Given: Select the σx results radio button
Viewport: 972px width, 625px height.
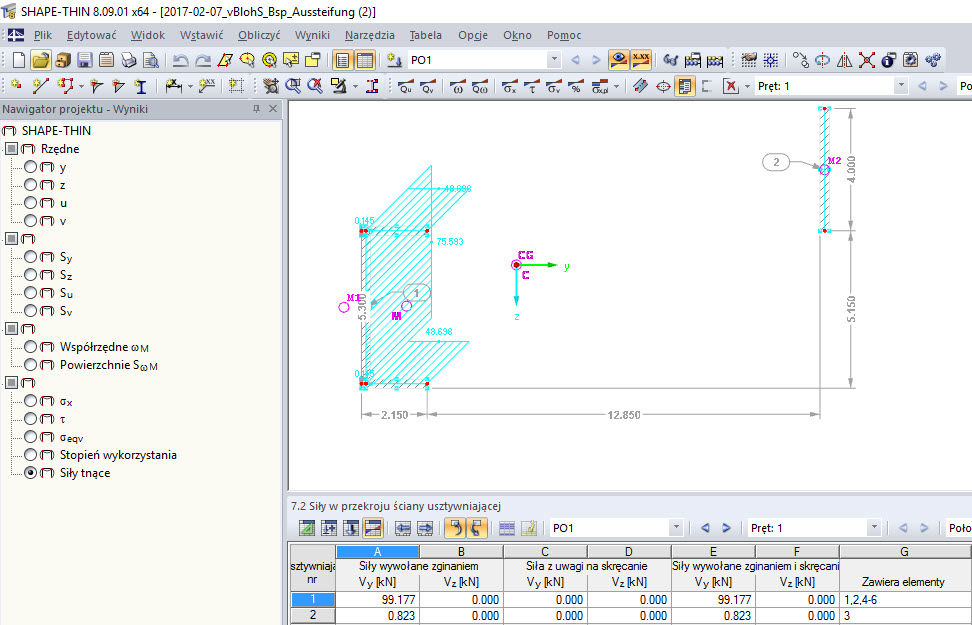Looking at the screenshot, I should (x=30, y=401).
